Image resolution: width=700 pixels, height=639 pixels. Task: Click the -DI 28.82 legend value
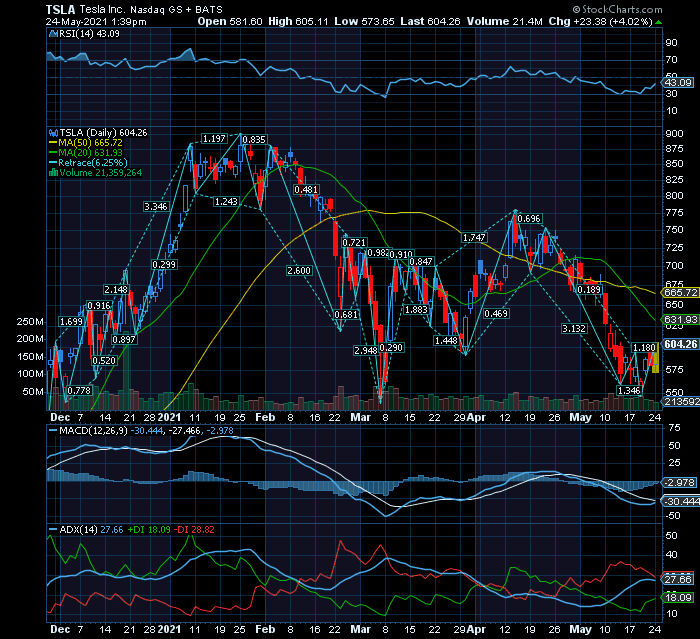[x=194, y=530]
